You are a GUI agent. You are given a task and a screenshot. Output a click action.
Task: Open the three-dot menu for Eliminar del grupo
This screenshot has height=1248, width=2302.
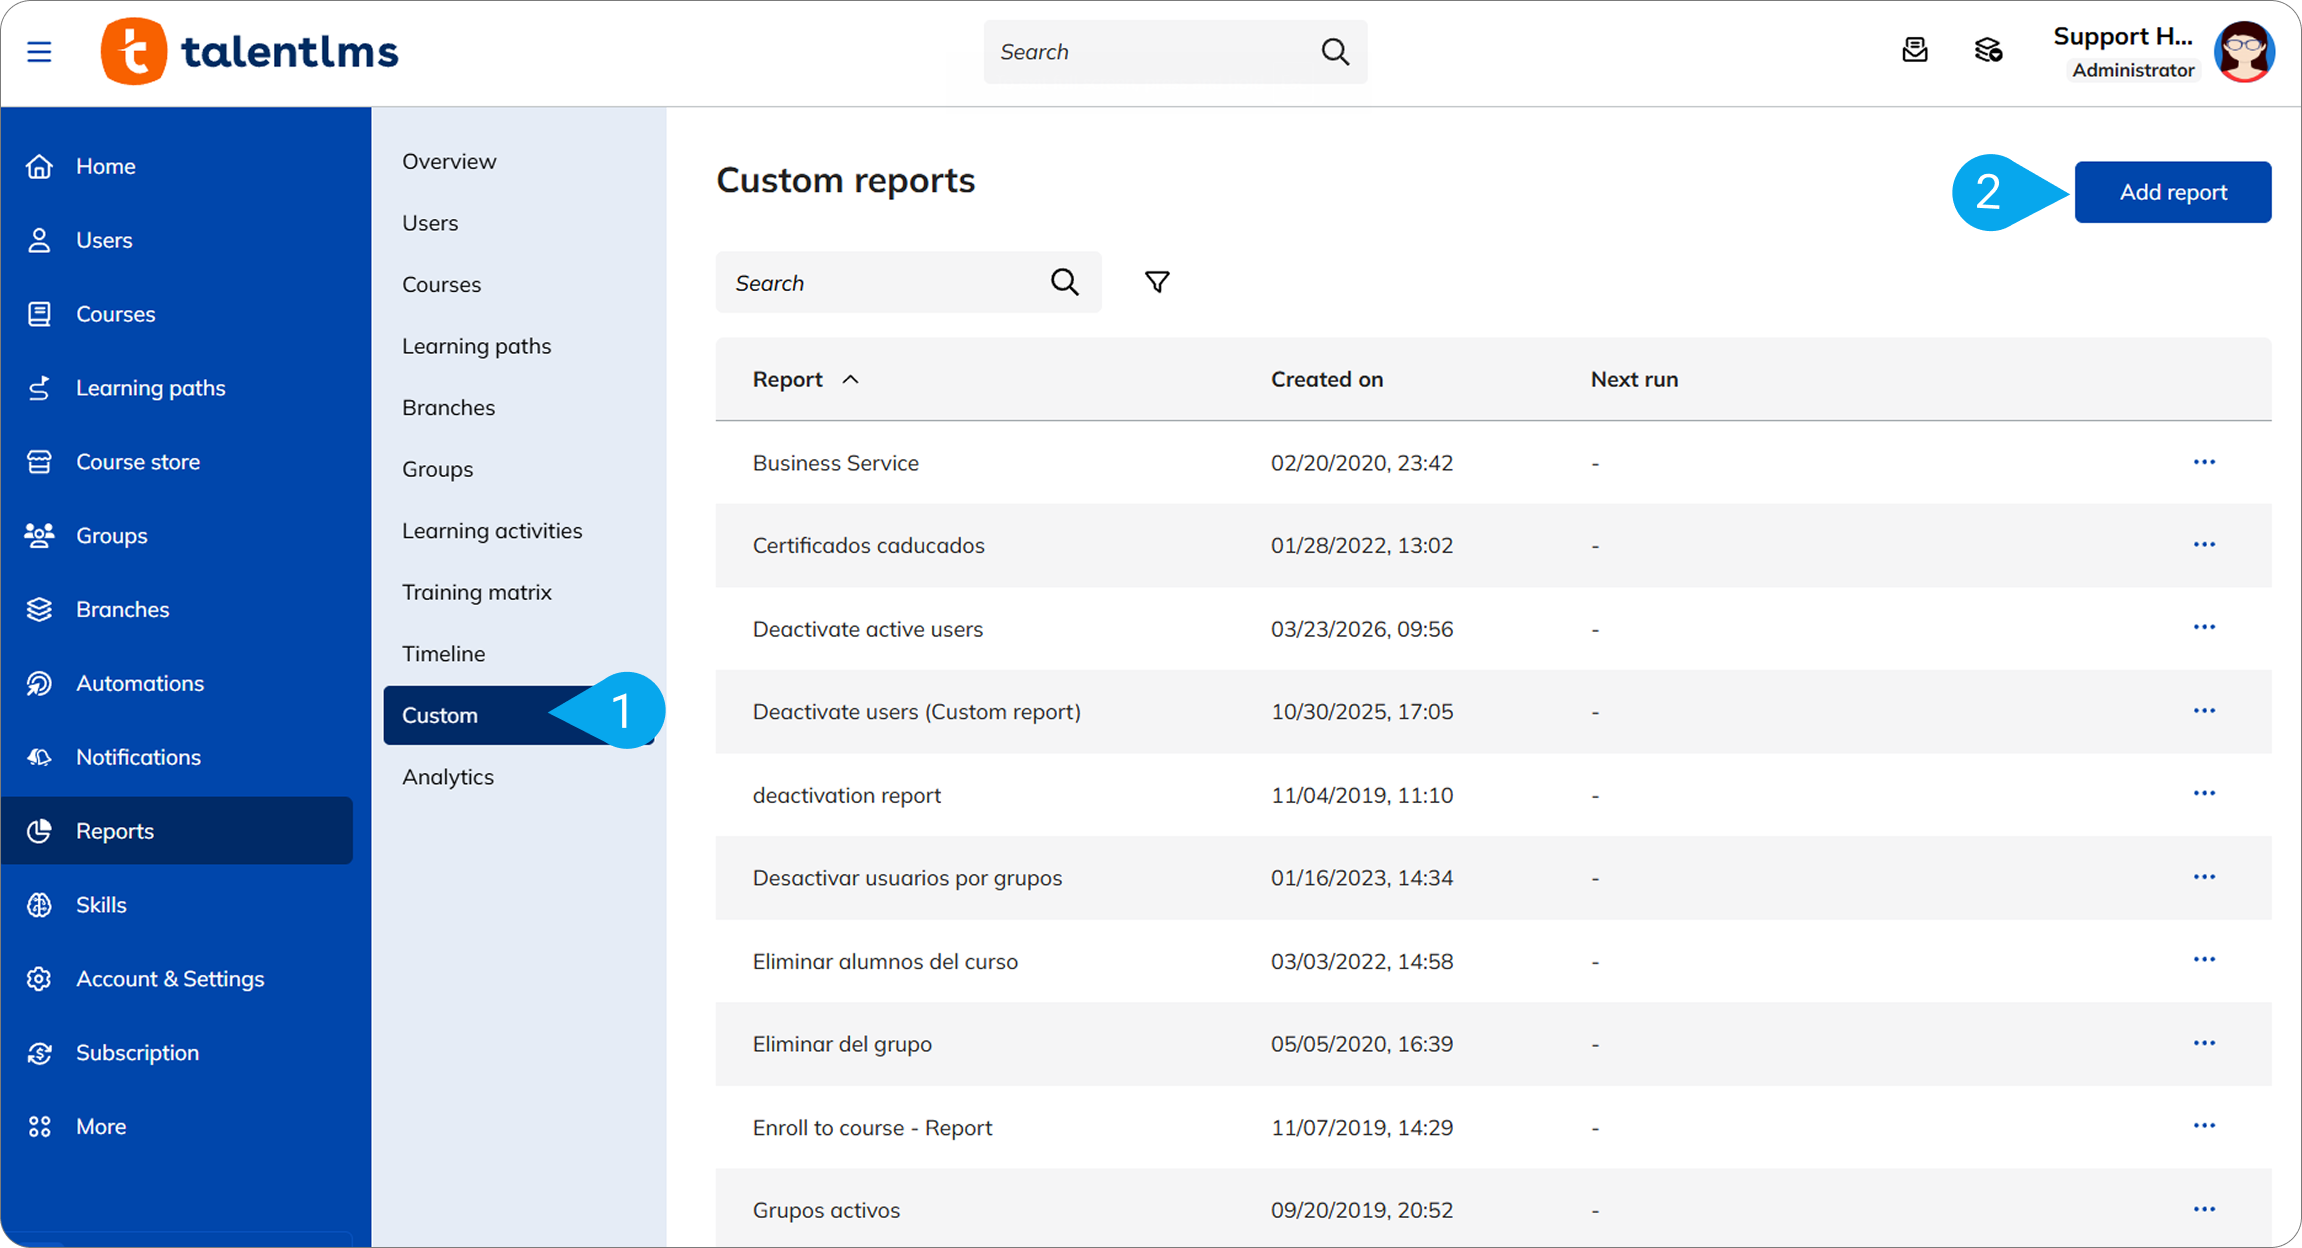click(2204, 1043)
